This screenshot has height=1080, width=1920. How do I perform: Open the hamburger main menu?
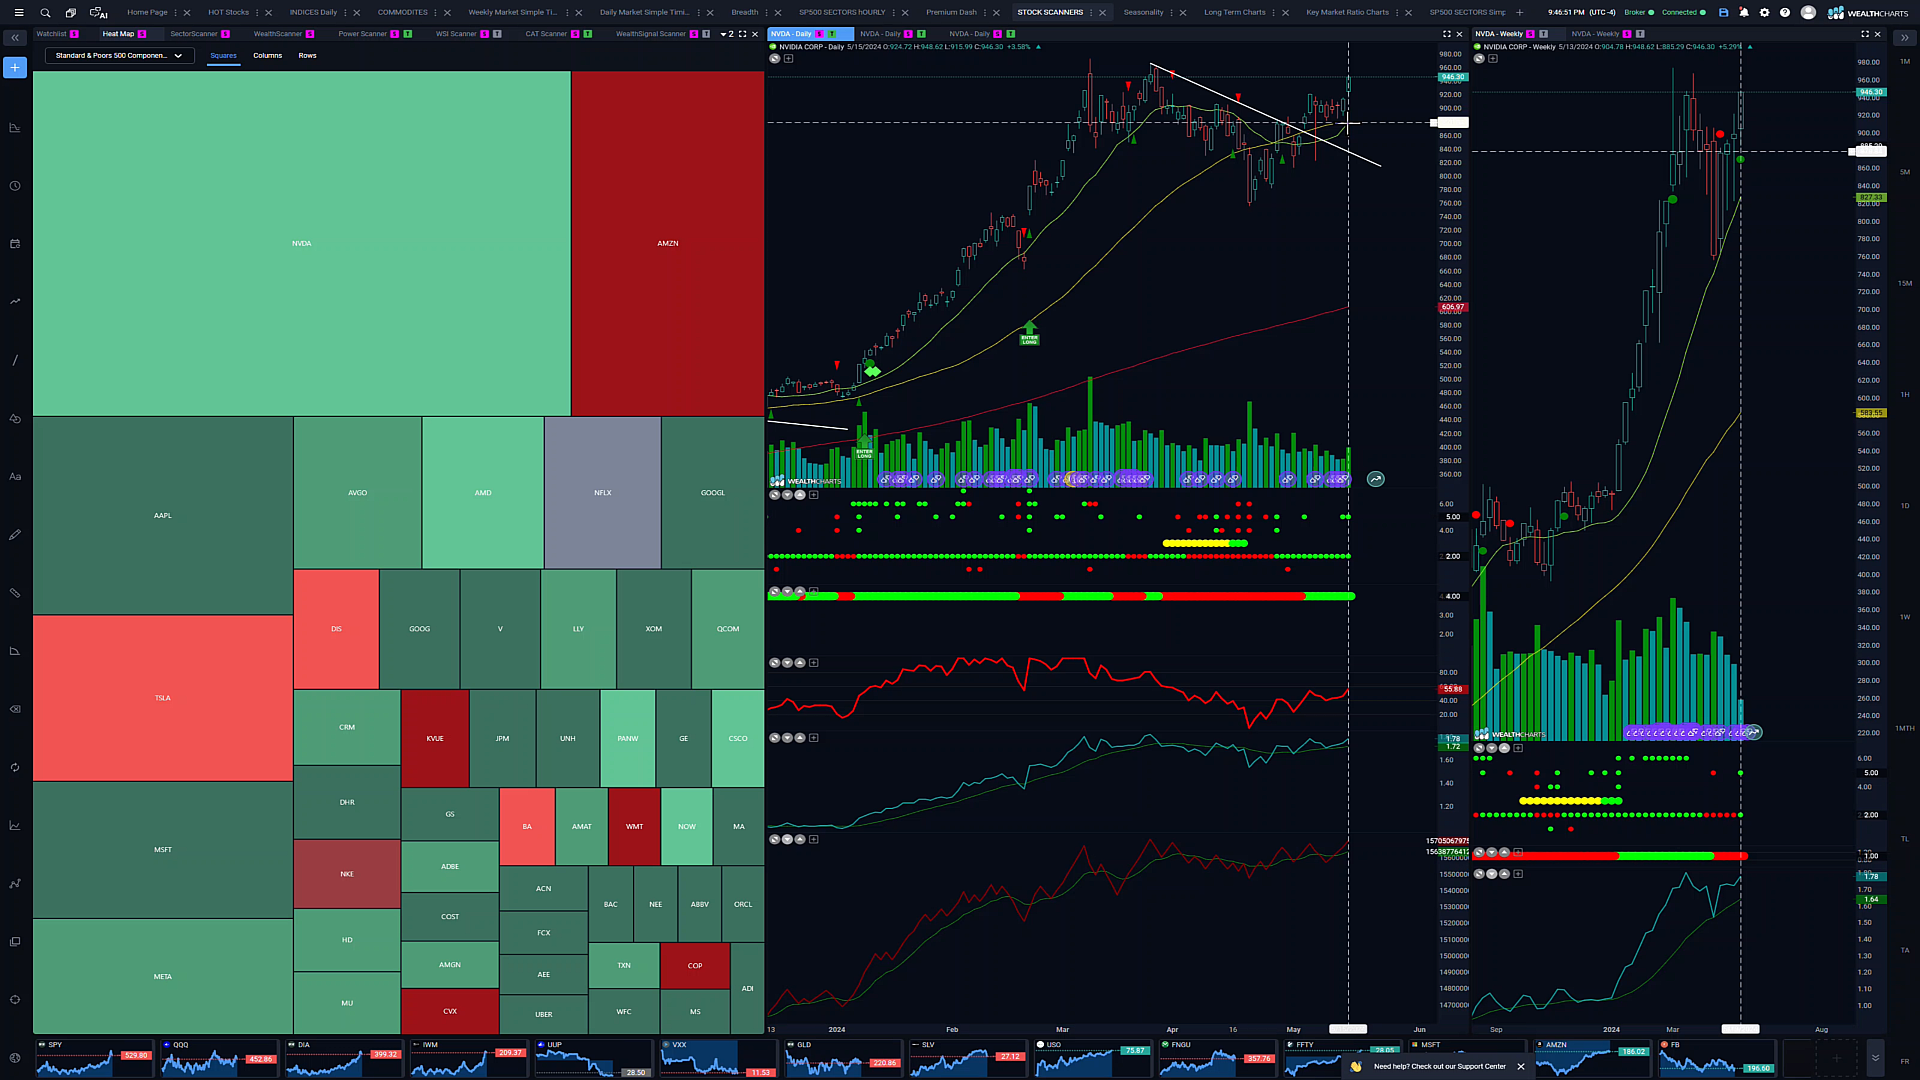18,13
